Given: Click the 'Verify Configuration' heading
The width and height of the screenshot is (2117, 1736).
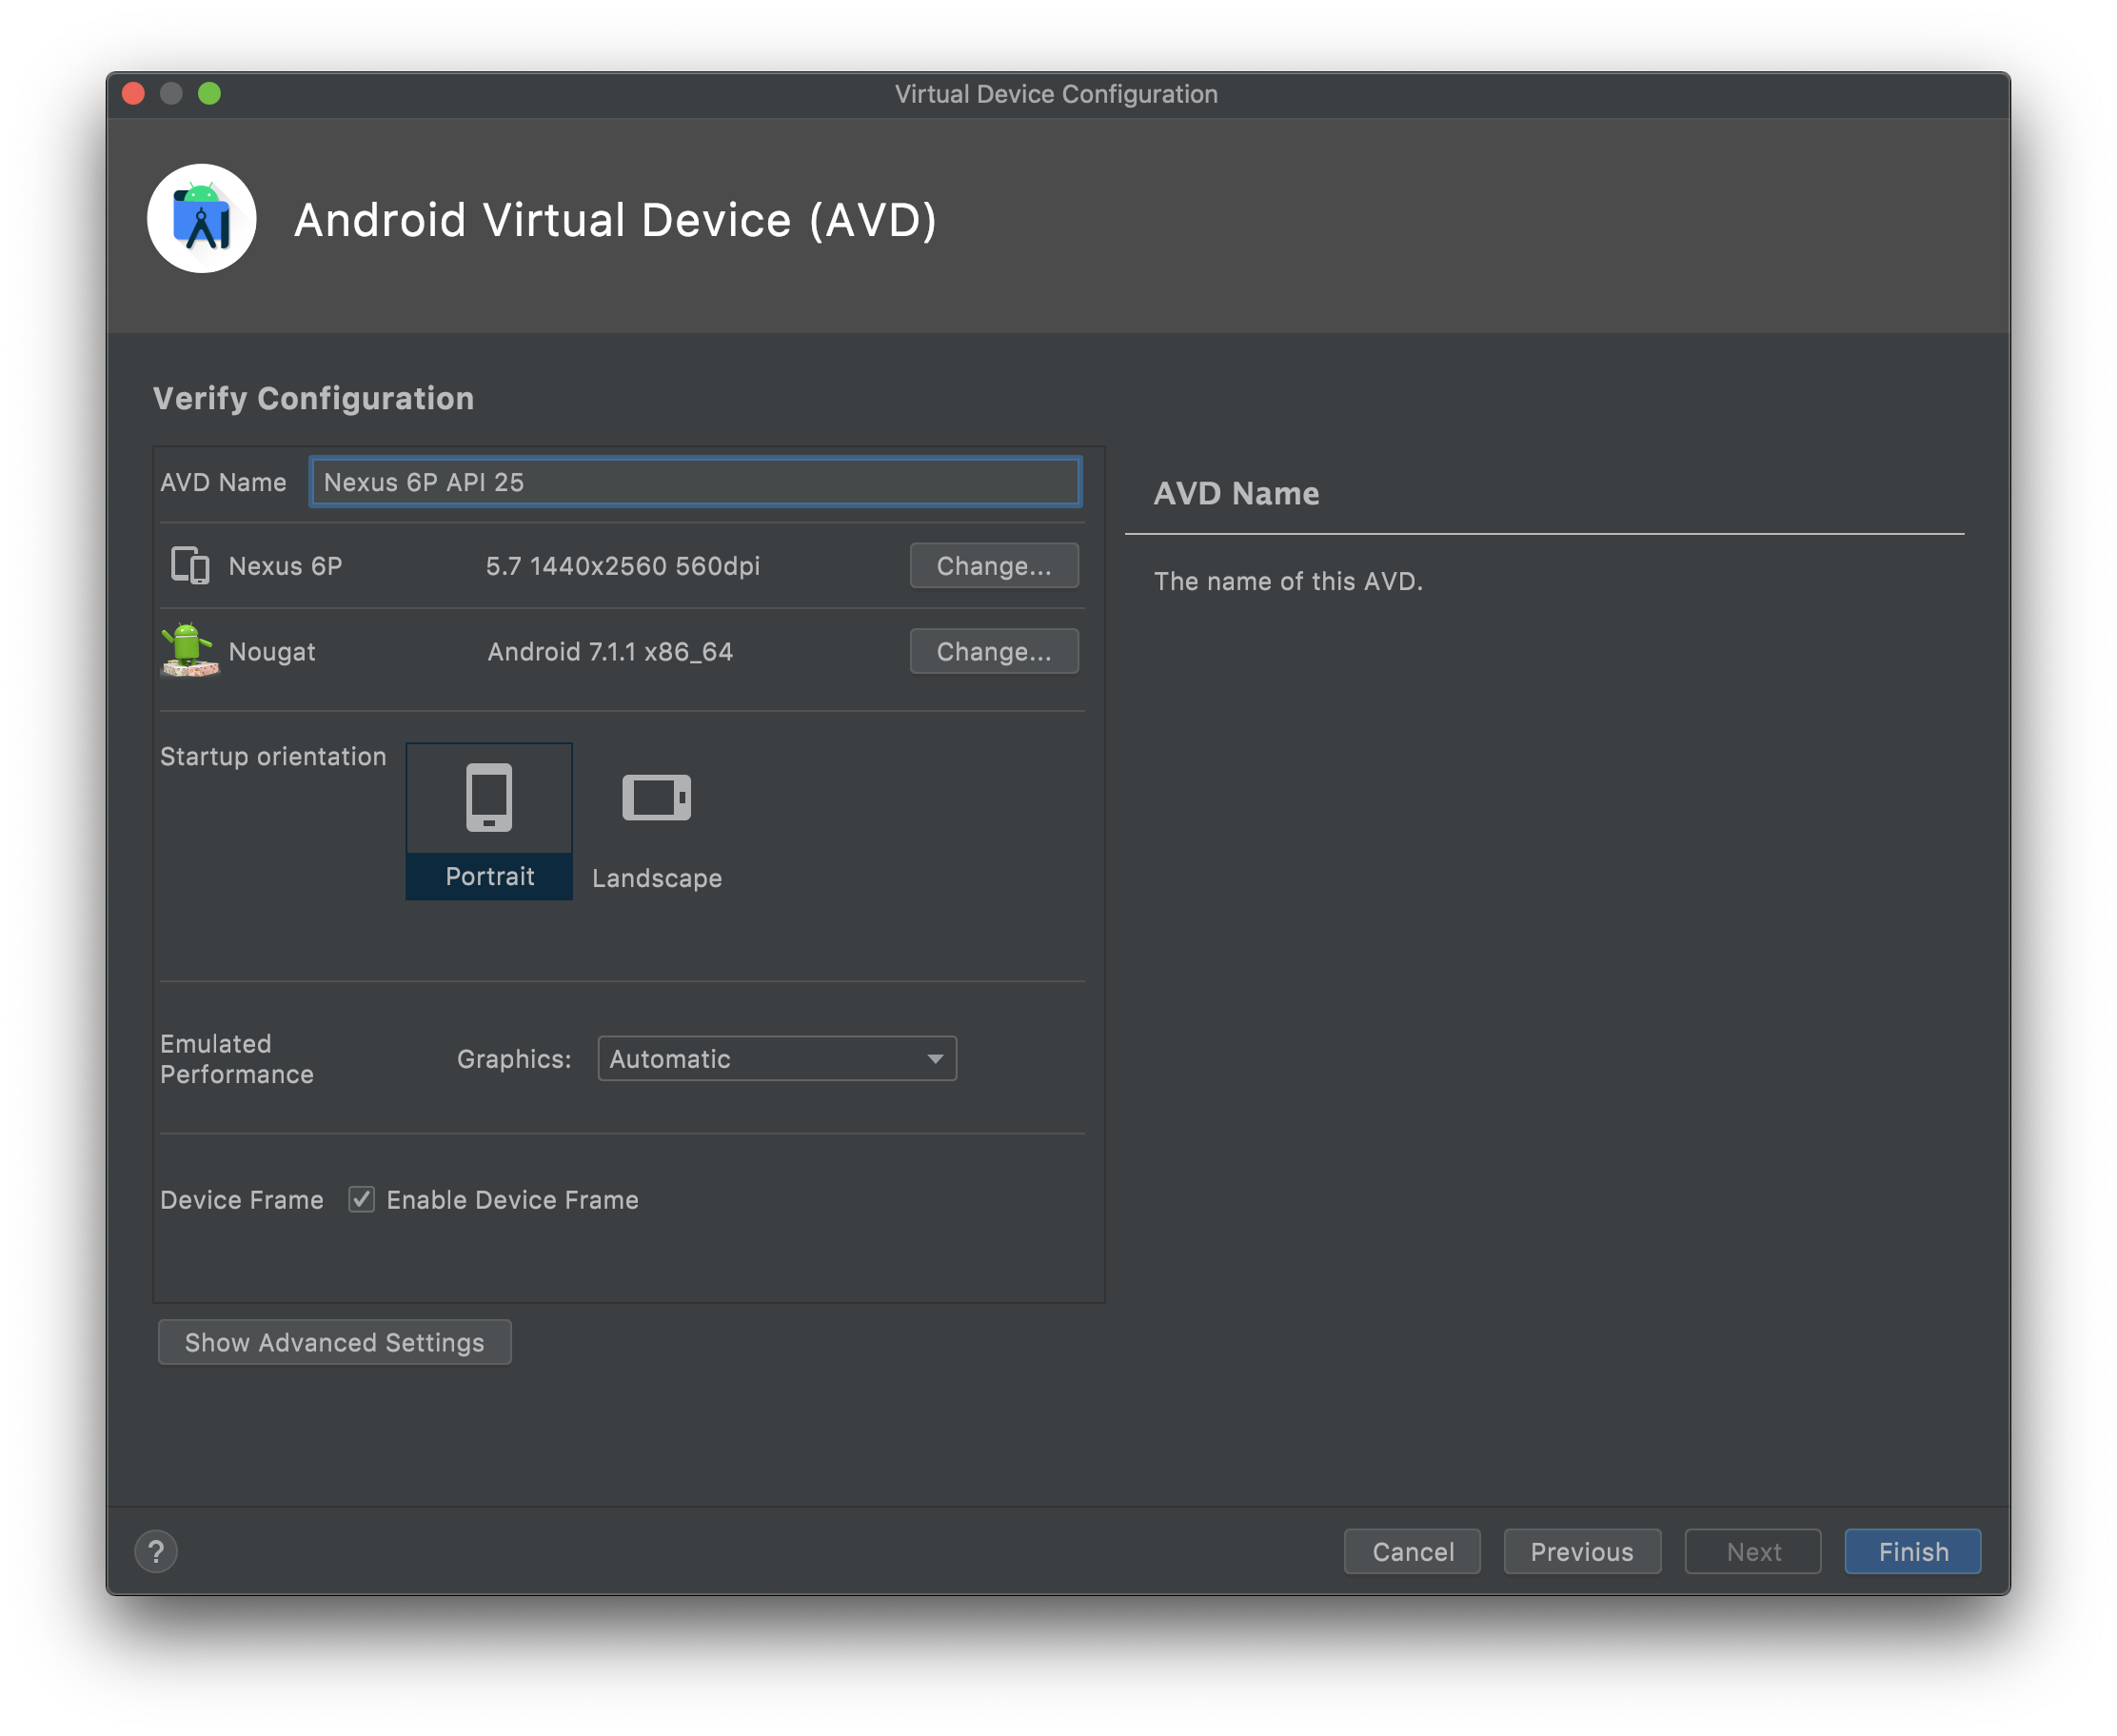Looking at the screenshot, I should pos(313,398).
